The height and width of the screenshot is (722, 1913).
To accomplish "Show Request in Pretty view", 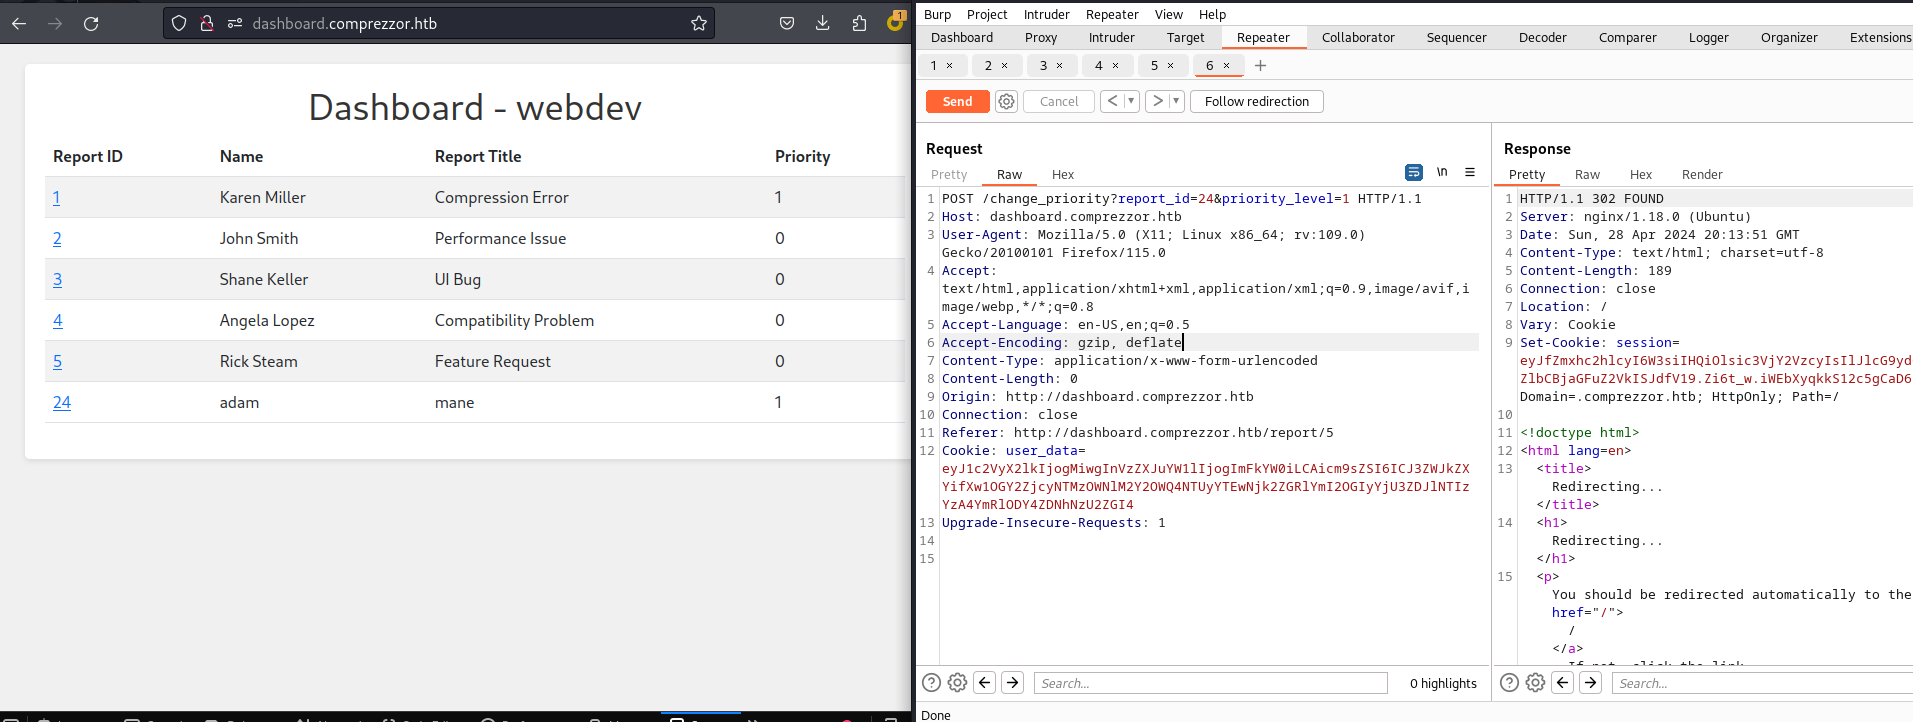I will click(949, 174).
